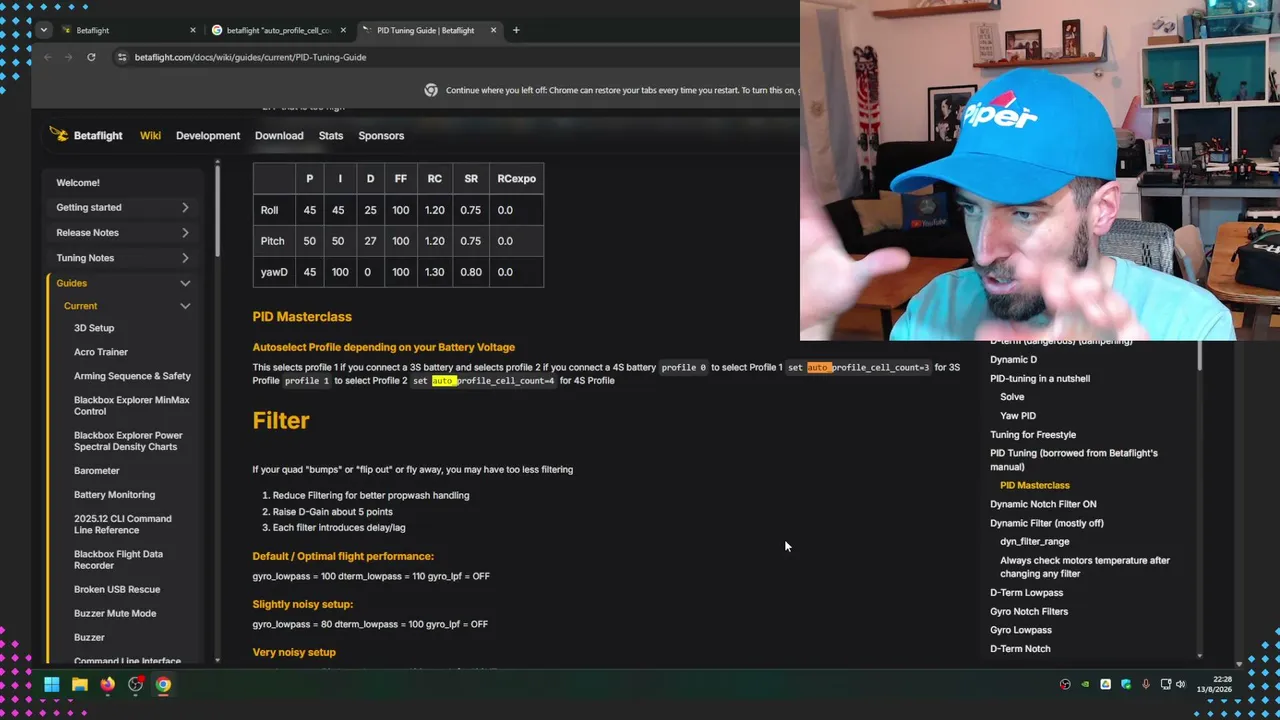
Task: Click the volume speaker tray icon
Action: (x=1181, y=685)
